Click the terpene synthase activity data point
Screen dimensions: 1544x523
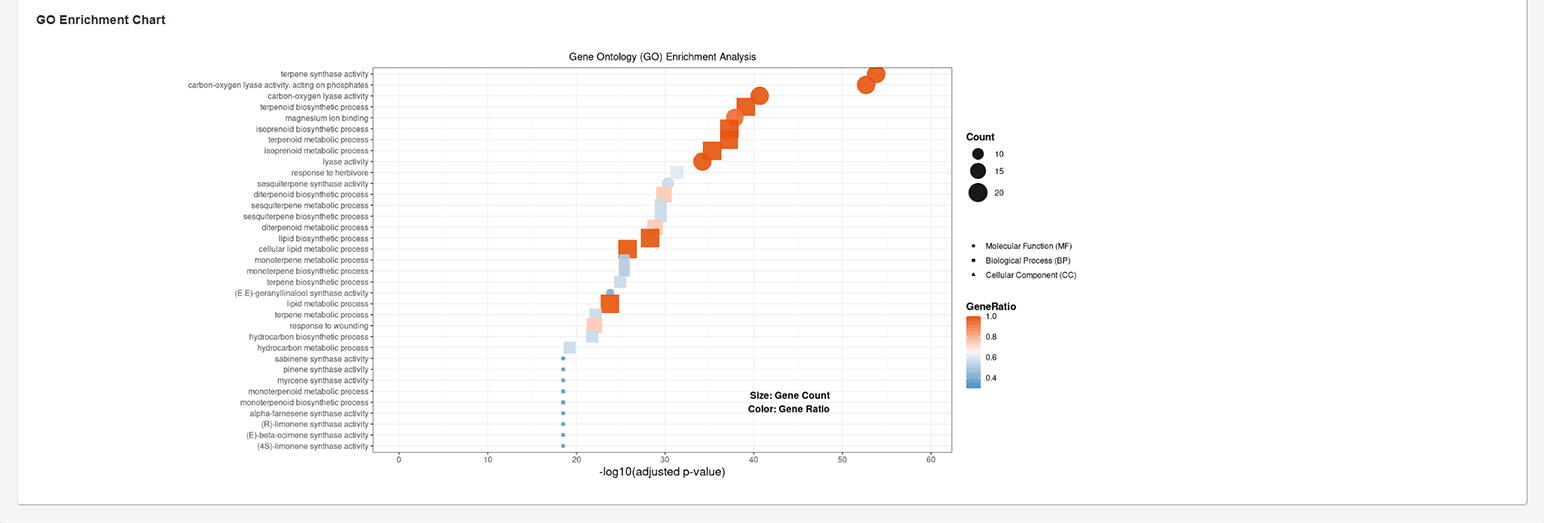click(x=876, y=74)
